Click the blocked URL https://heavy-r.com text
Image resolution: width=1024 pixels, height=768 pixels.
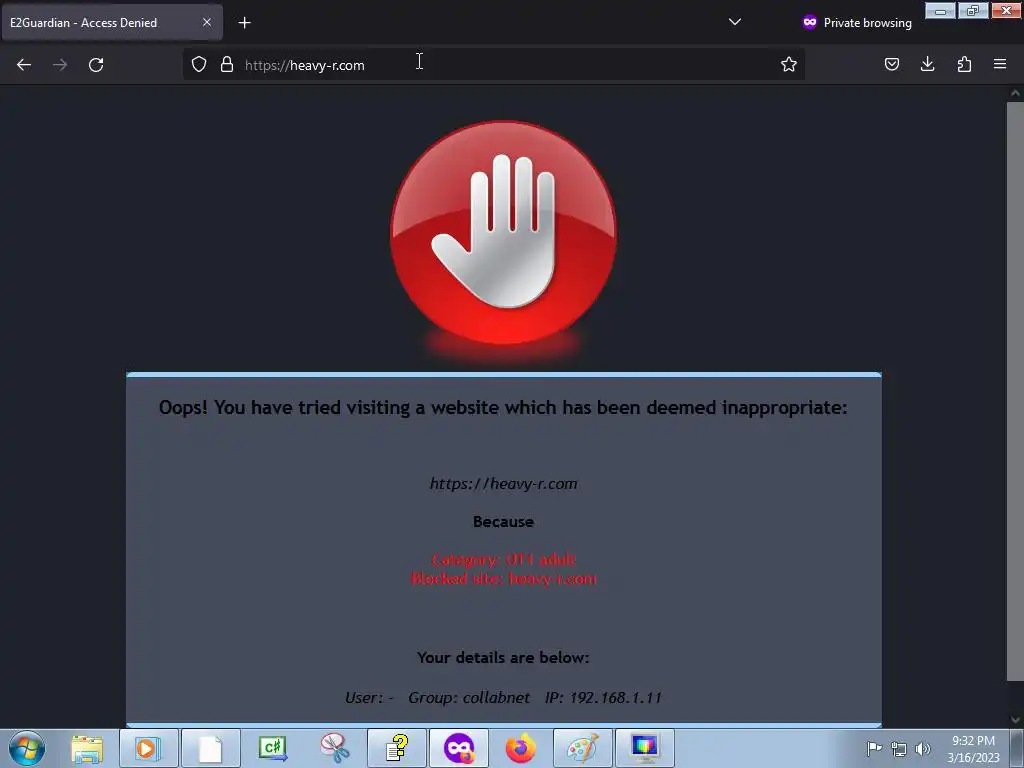click(x=504, y=484)
